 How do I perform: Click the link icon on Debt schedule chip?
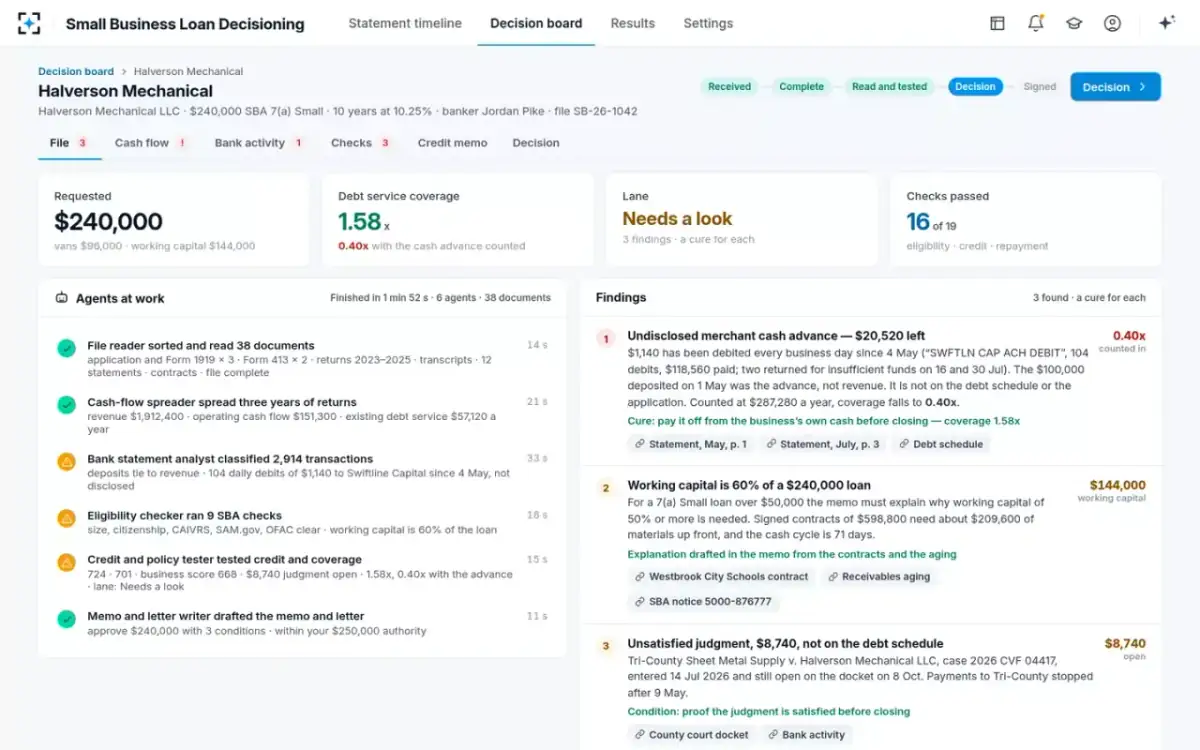point(904,444)
